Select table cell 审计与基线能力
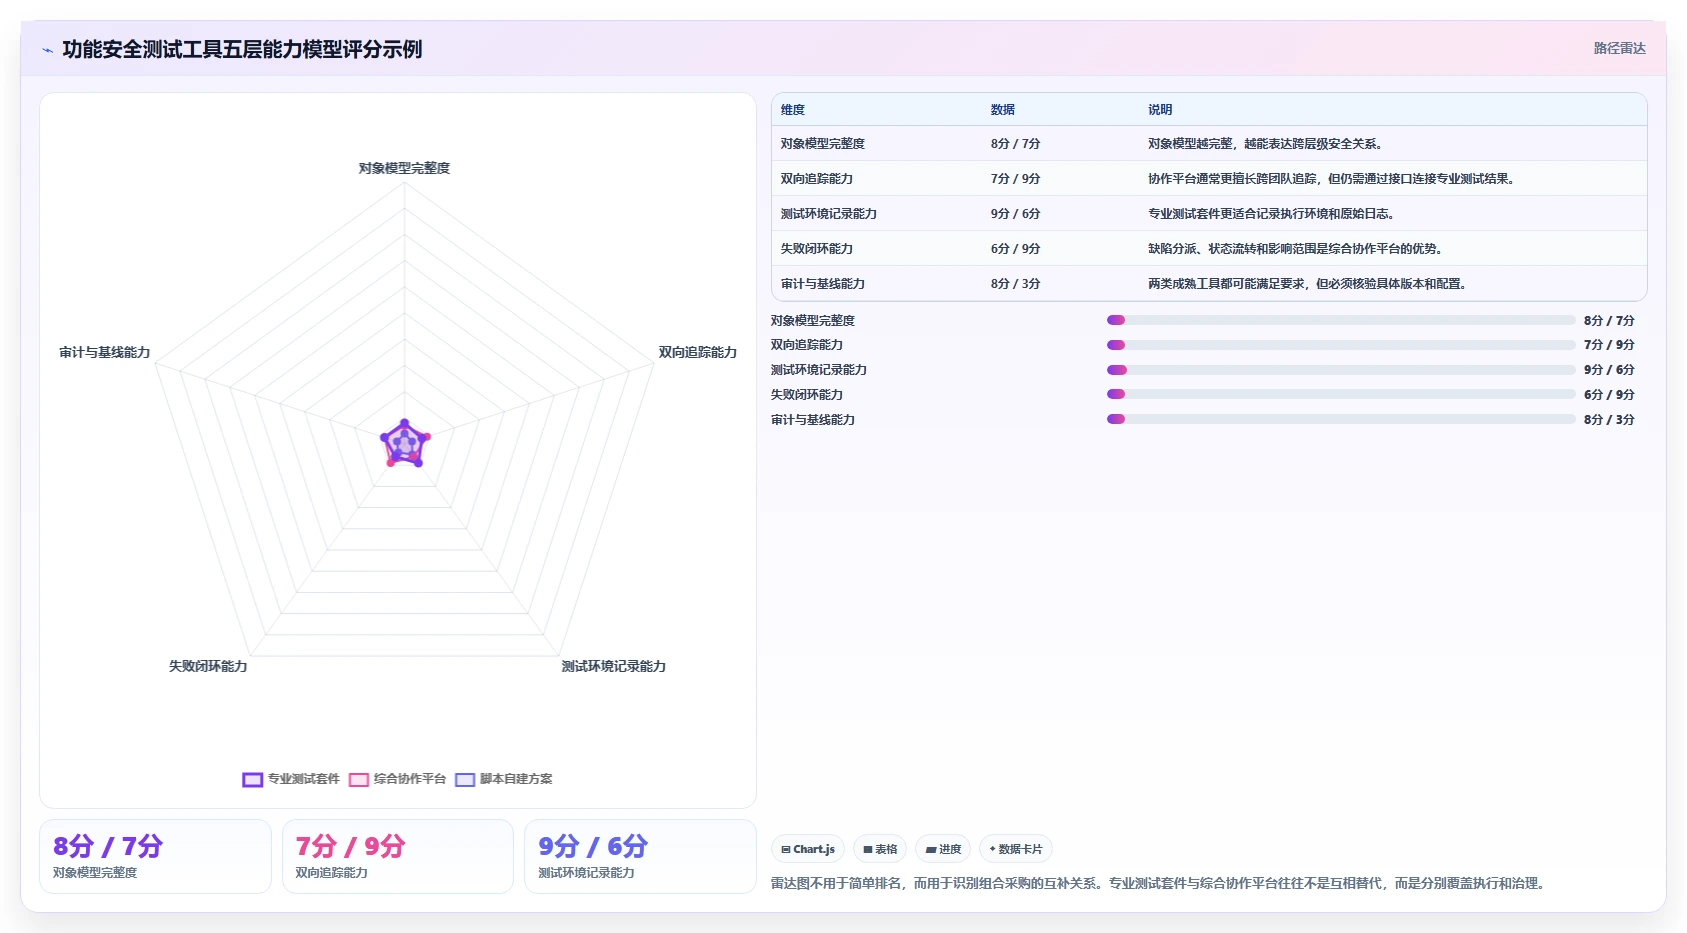 click(x=823, y=284)
